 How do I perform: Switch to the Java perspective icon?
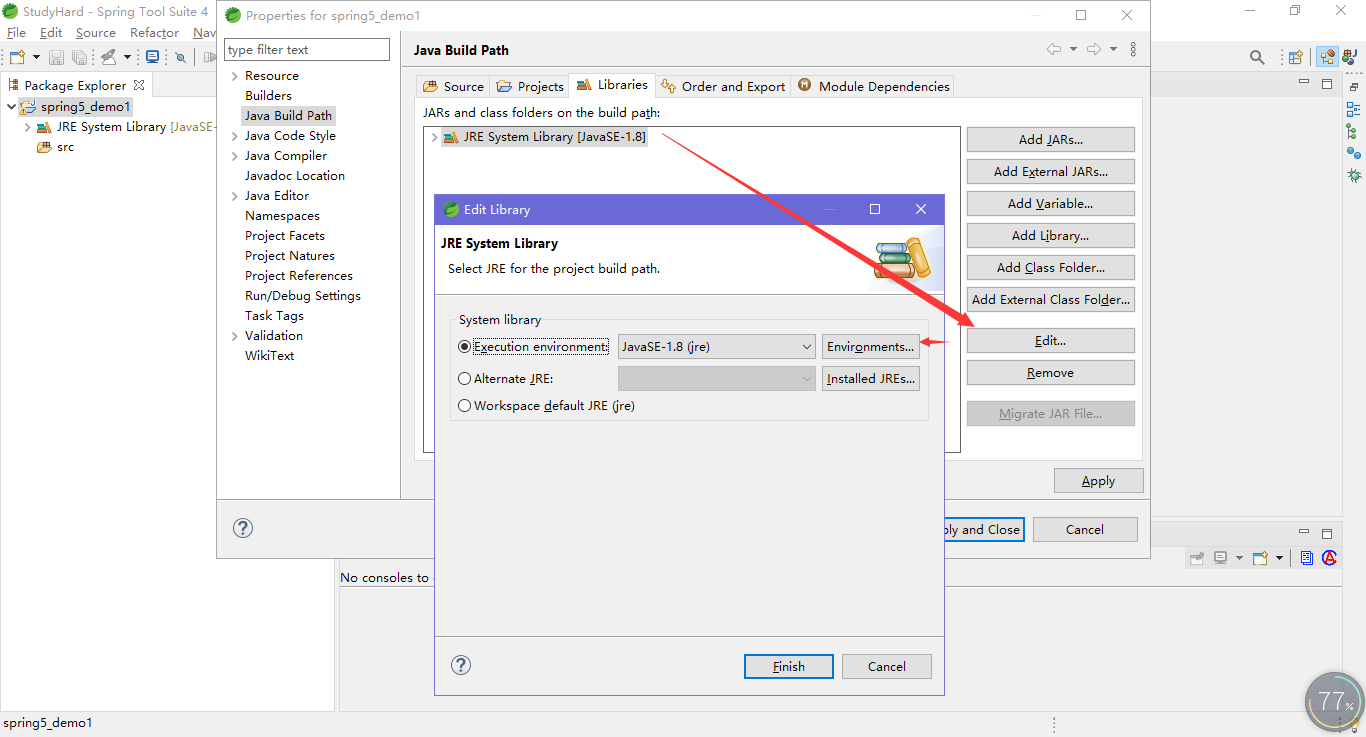coord(1350,57)
